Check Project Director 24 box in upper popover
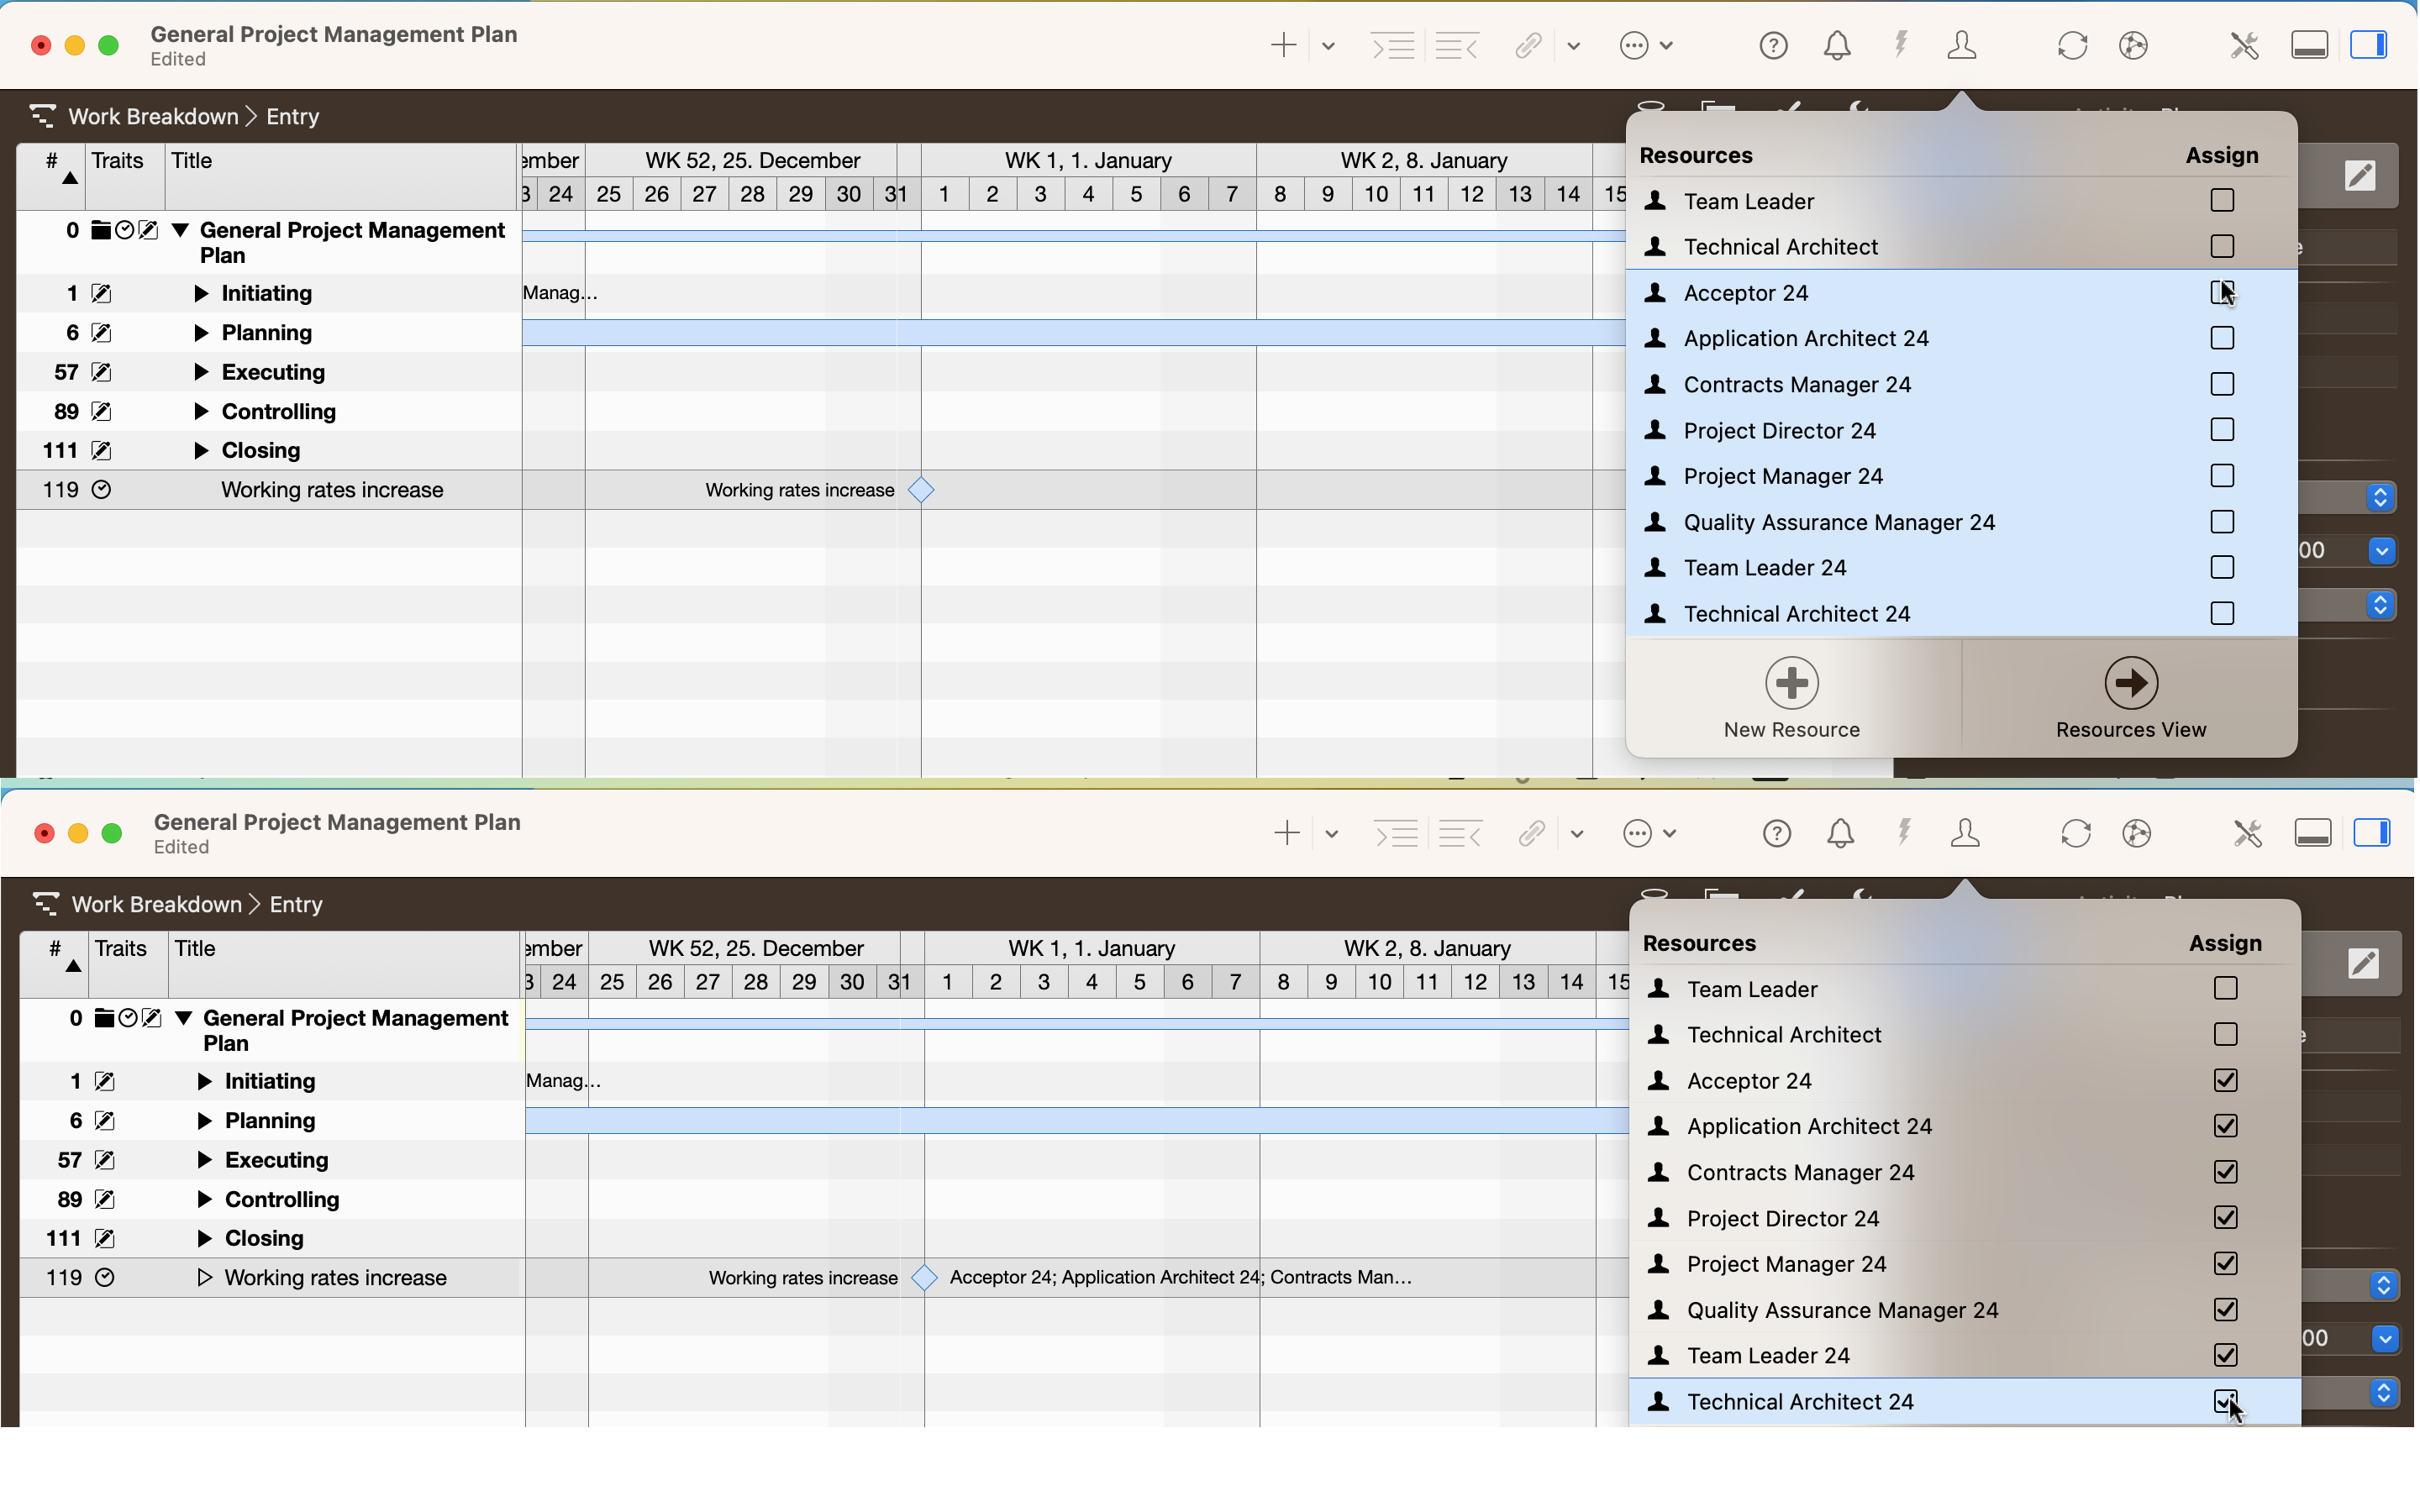The width and height of the screenshot is (2420, 1512). (x=2222, y=430)
